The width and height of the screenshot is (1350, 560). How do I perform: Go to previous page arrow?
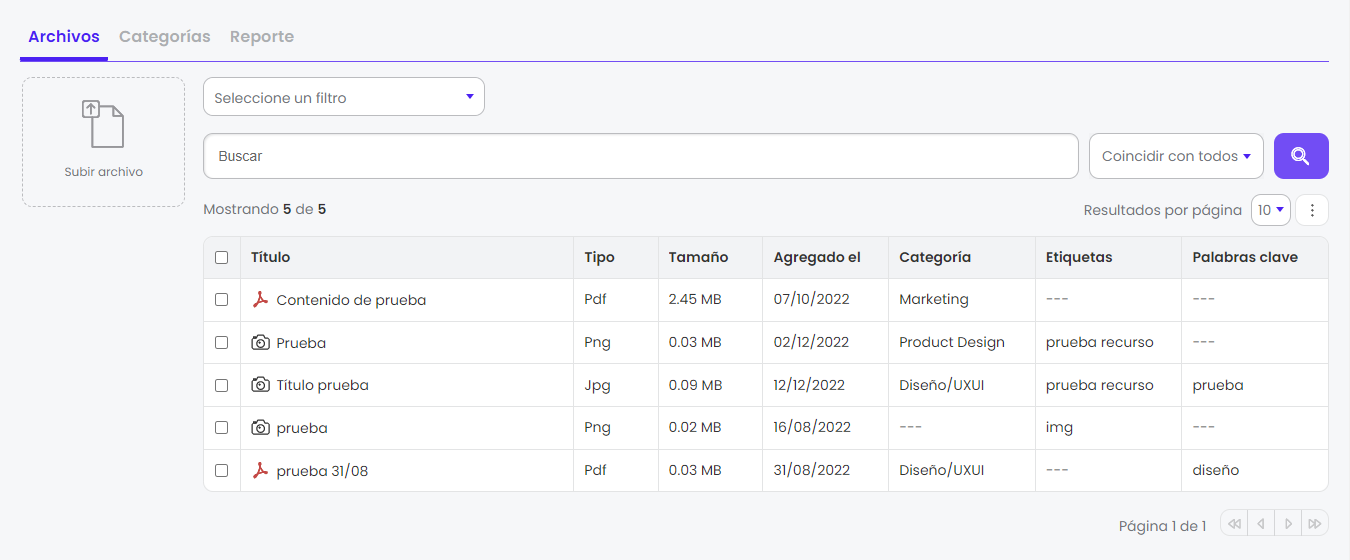click(1262, 523)
